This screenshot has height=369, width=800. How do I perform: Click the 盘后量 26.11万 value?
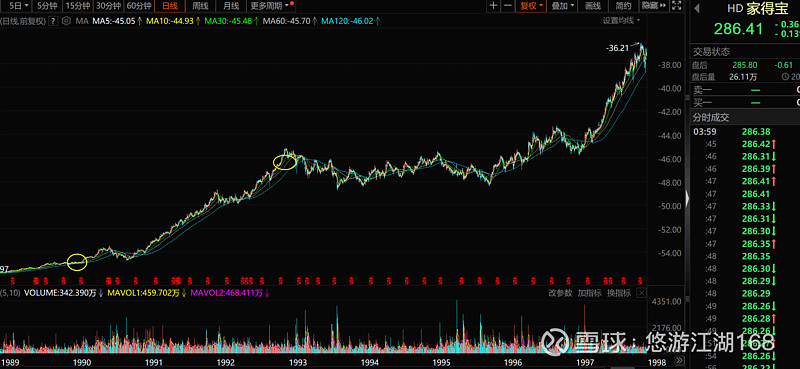click(x=743, y=77)
